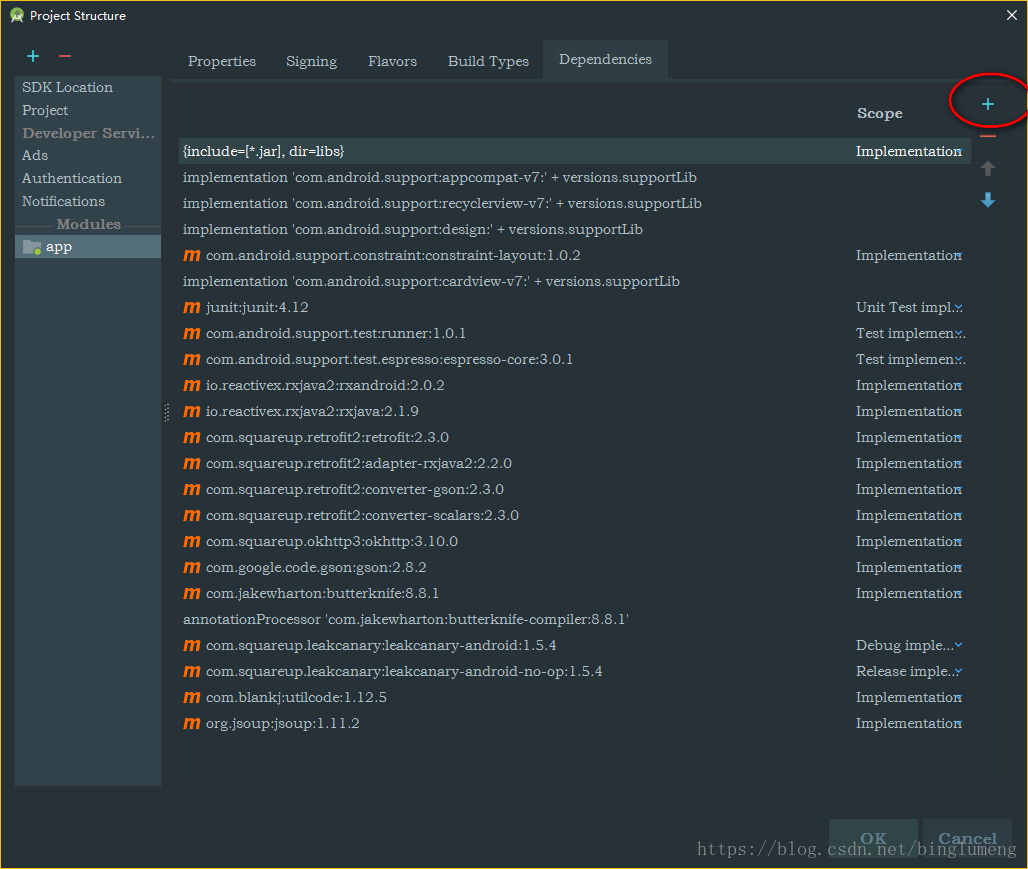Click the maven icon beside utilcode:1.12.5
1028x869 pixels.
click(x=191, y=697)
